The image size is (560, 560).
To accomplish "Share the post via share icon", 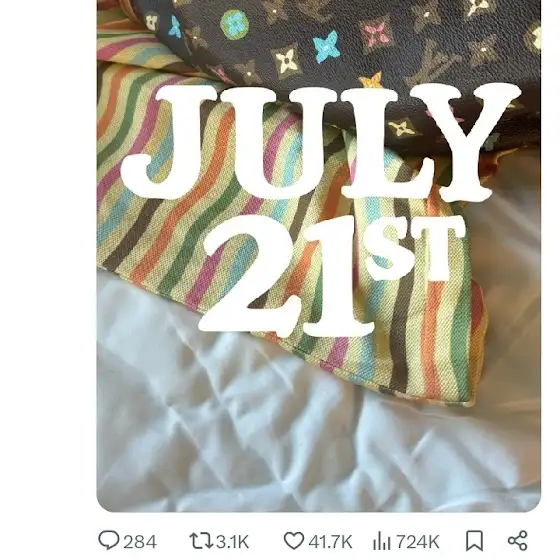I will coord(518,541).
